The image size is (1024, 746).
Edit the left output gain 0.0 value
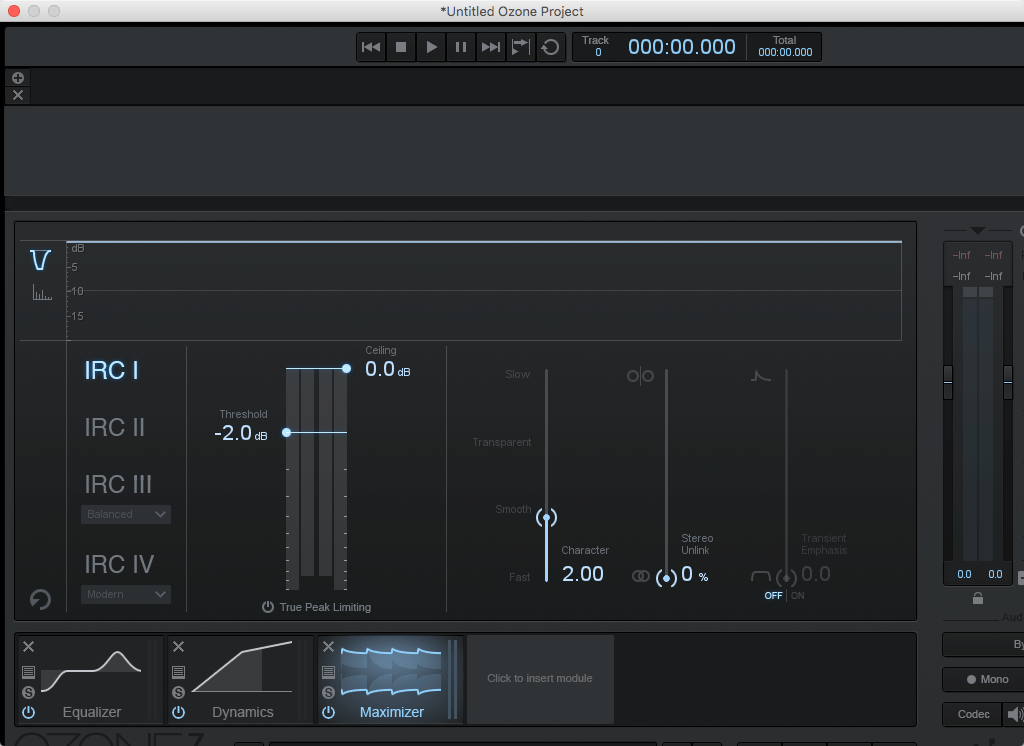[x=964, y=574]
